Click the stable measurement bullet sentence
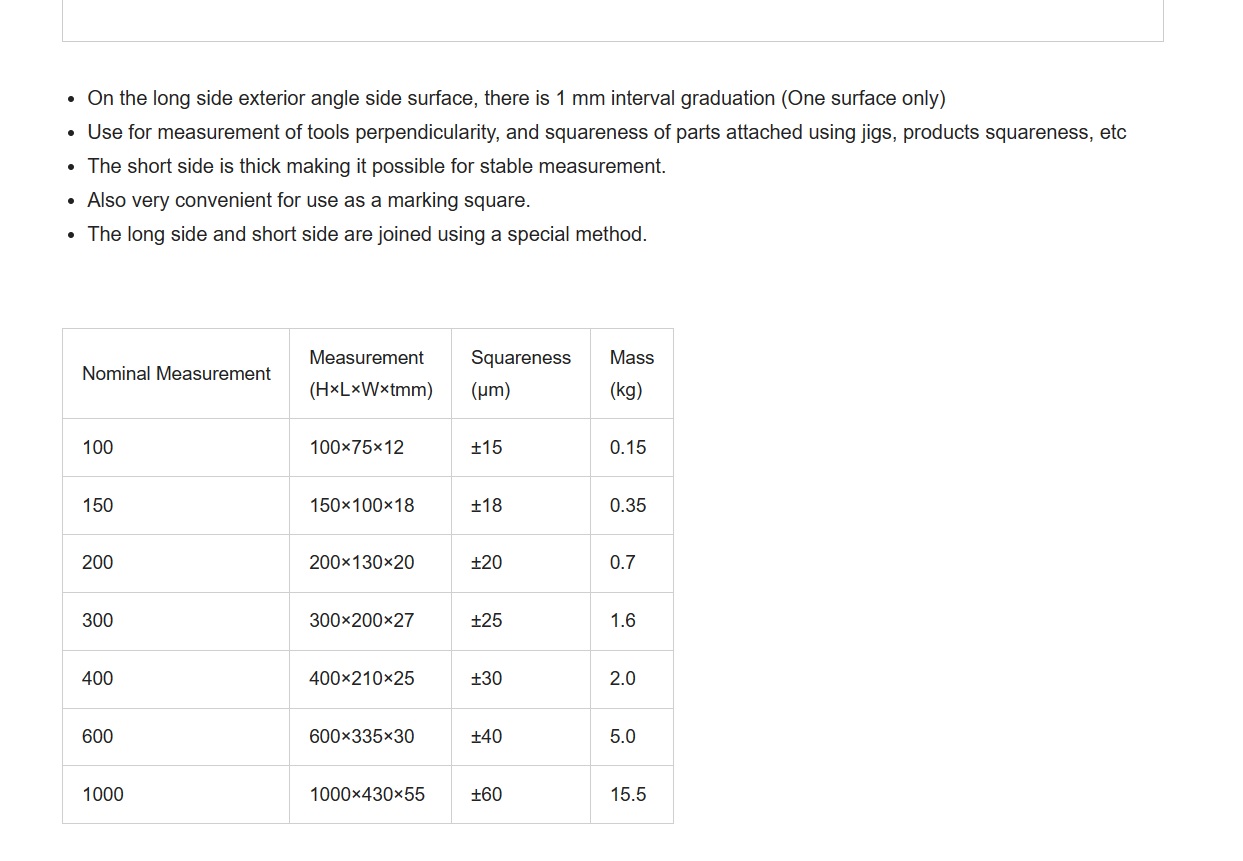 click(376, 166)
